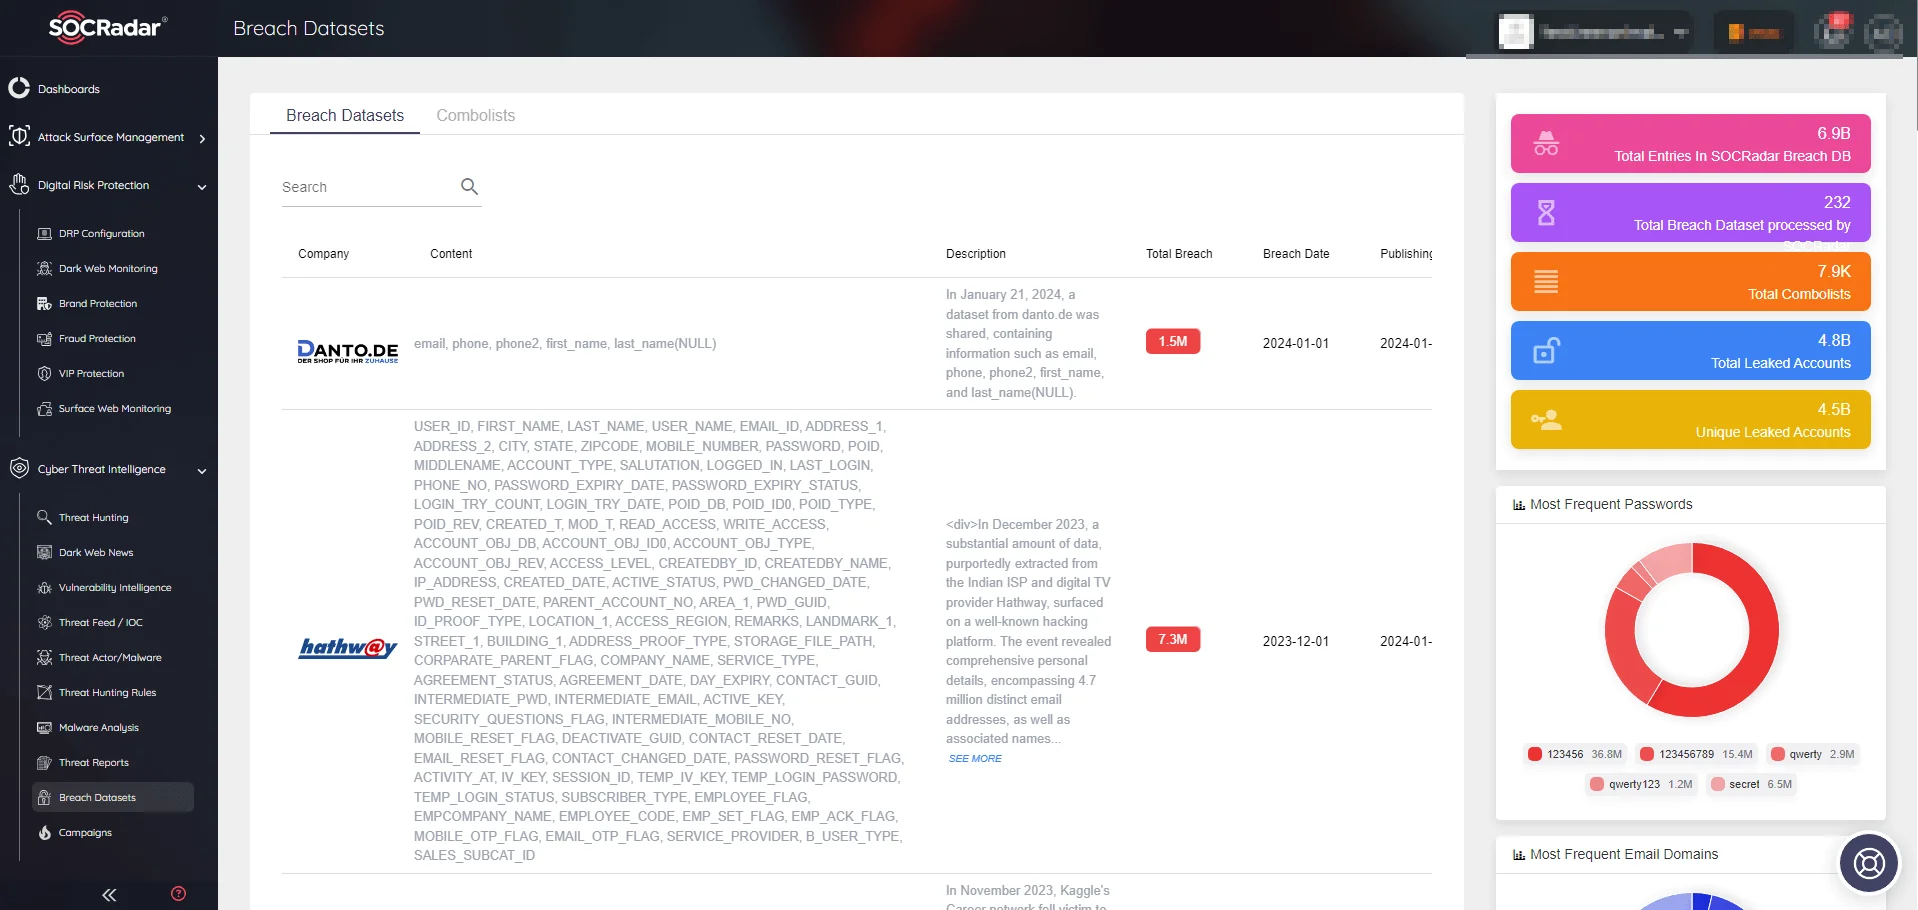Open the Total Leaked Accounts blue card
Image resolution: width=1918 pixels, height=910 pixels.
[x=1690, y=351]
